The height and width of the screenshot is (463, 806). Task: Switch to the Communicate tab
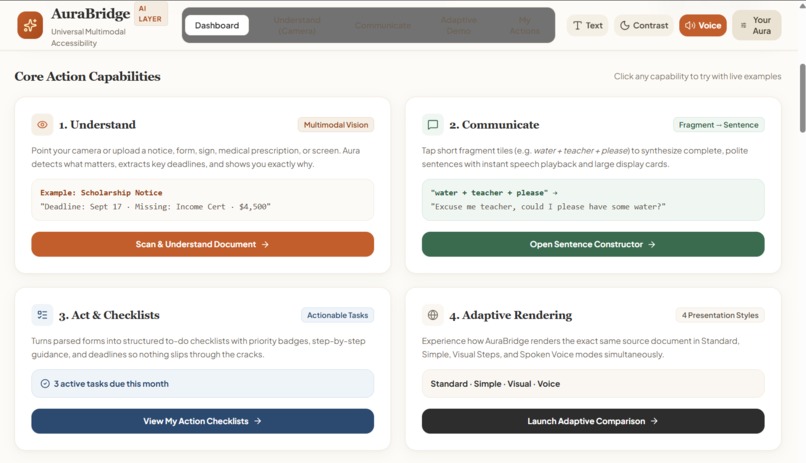coord(382,25)
